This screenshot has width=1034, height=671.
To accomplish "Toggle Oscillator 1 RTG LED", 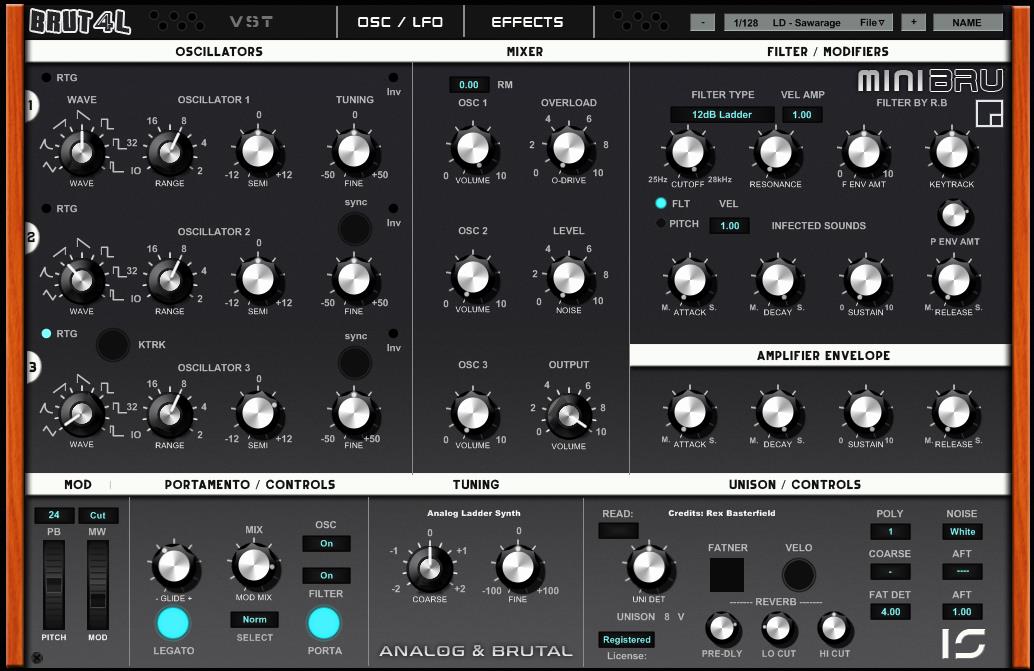I will coord(46,78).
